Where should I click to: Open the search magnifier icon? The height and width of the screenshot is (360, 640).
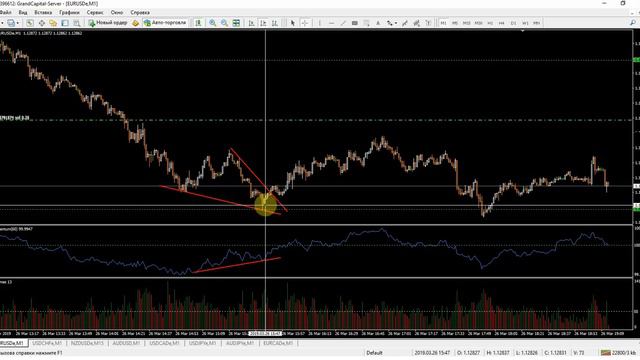(633, 23)
